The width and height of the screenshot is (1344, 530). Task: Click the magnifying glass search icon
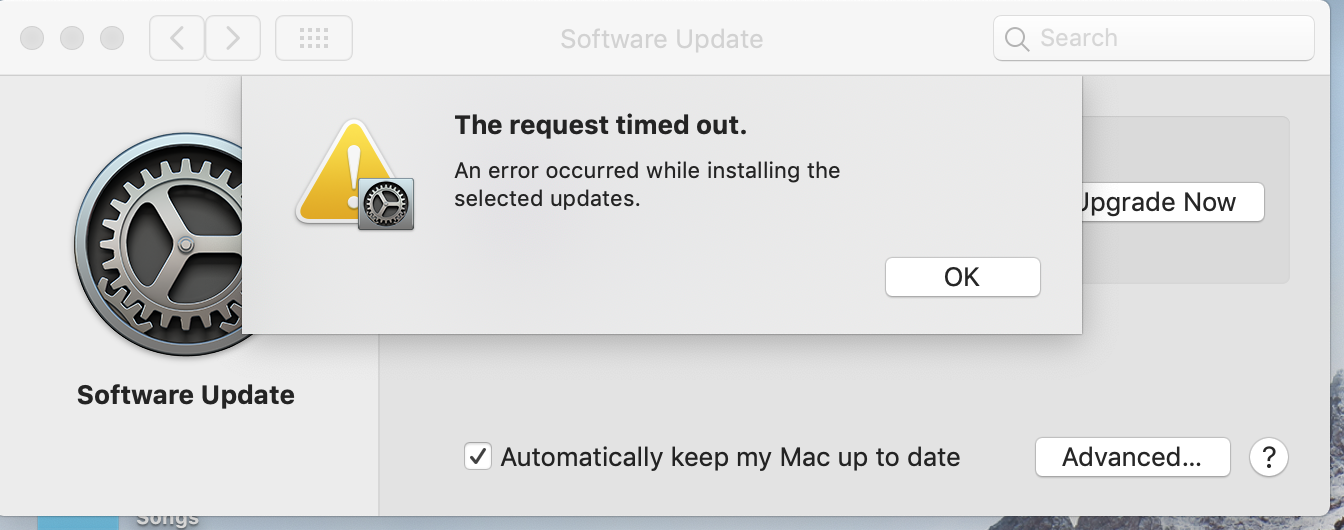point(1017,39)
